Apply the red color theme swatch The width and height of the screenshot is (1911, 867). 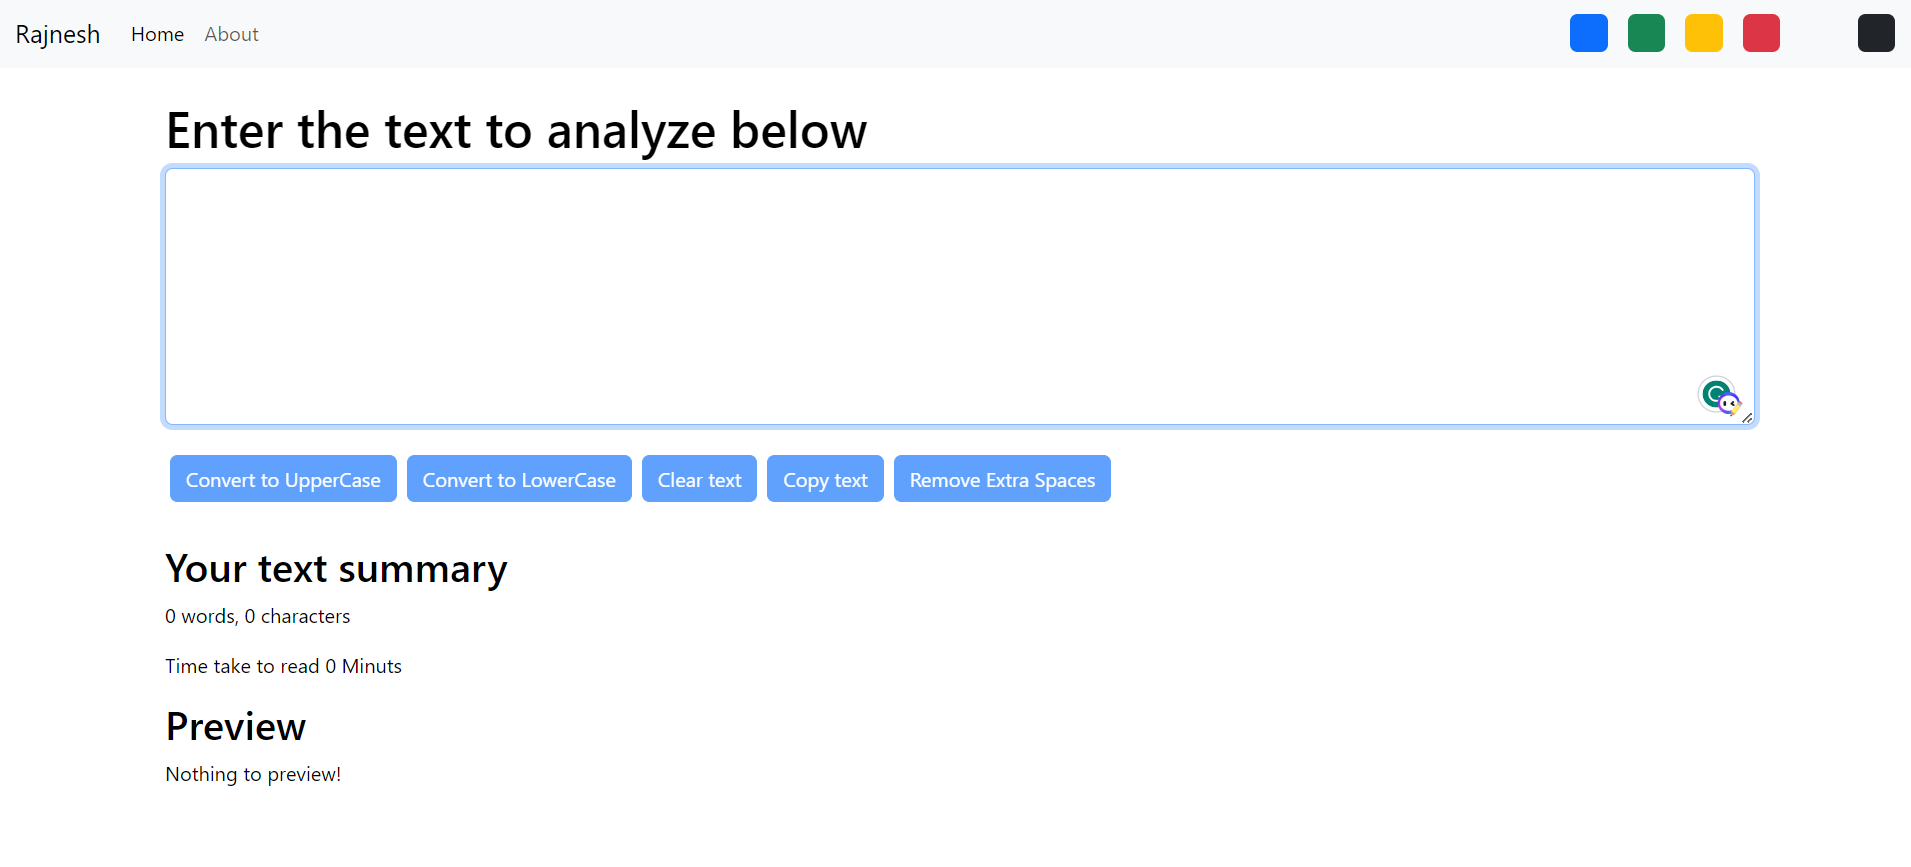click(x=1761, y=33)
